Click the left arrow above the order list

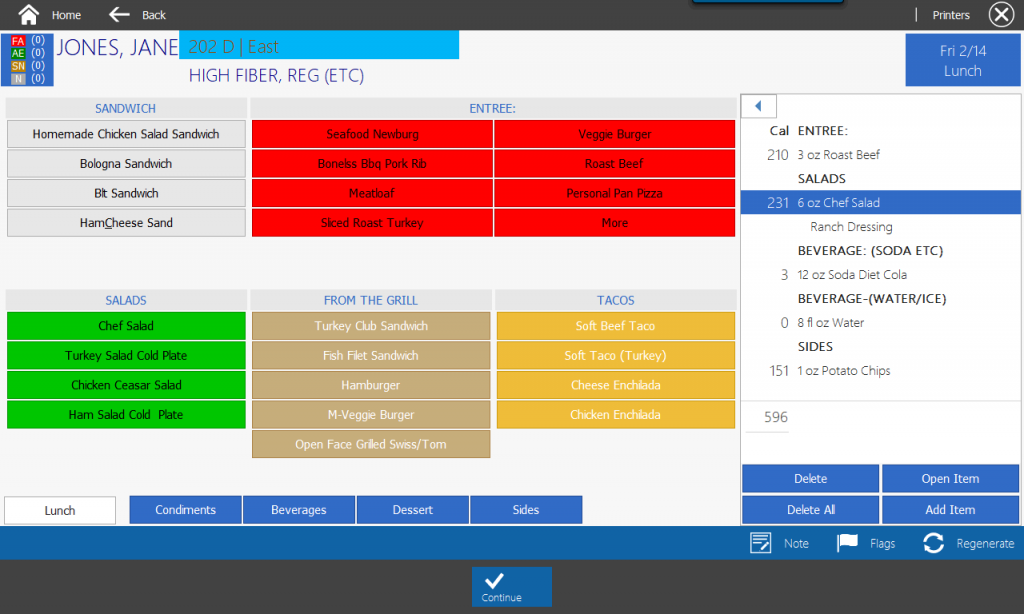(759, 105)
